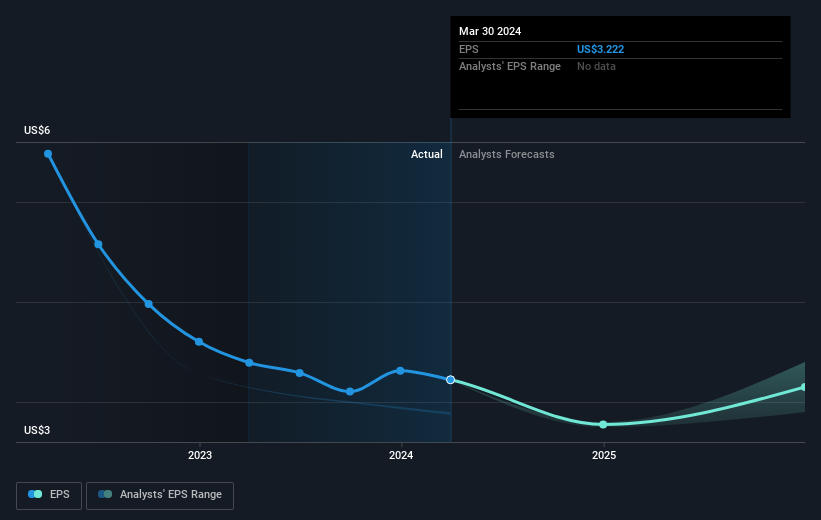This screenshot has height=520, width=821.
Task: Click the second EPS data point on the steep decline
Action: 98,245
